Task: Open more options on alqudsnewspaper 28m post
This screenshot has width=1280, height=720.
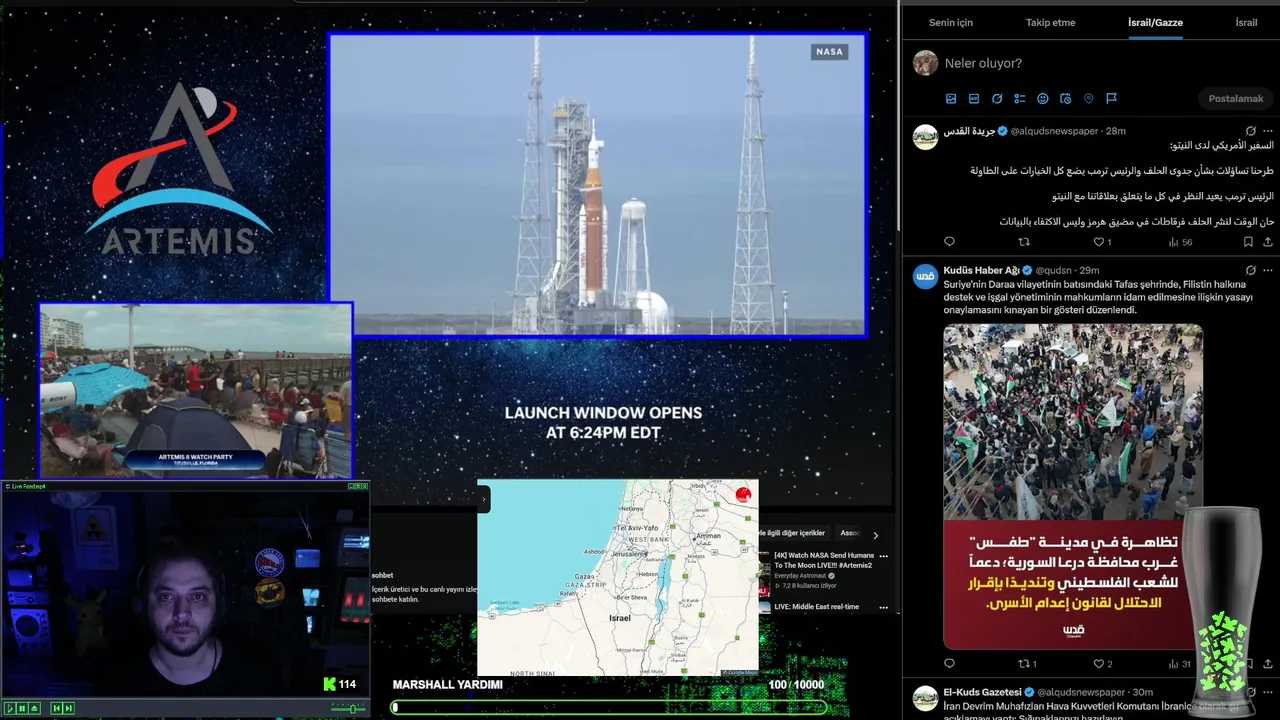Action: pyautogui.click(x=1269, y=131)
